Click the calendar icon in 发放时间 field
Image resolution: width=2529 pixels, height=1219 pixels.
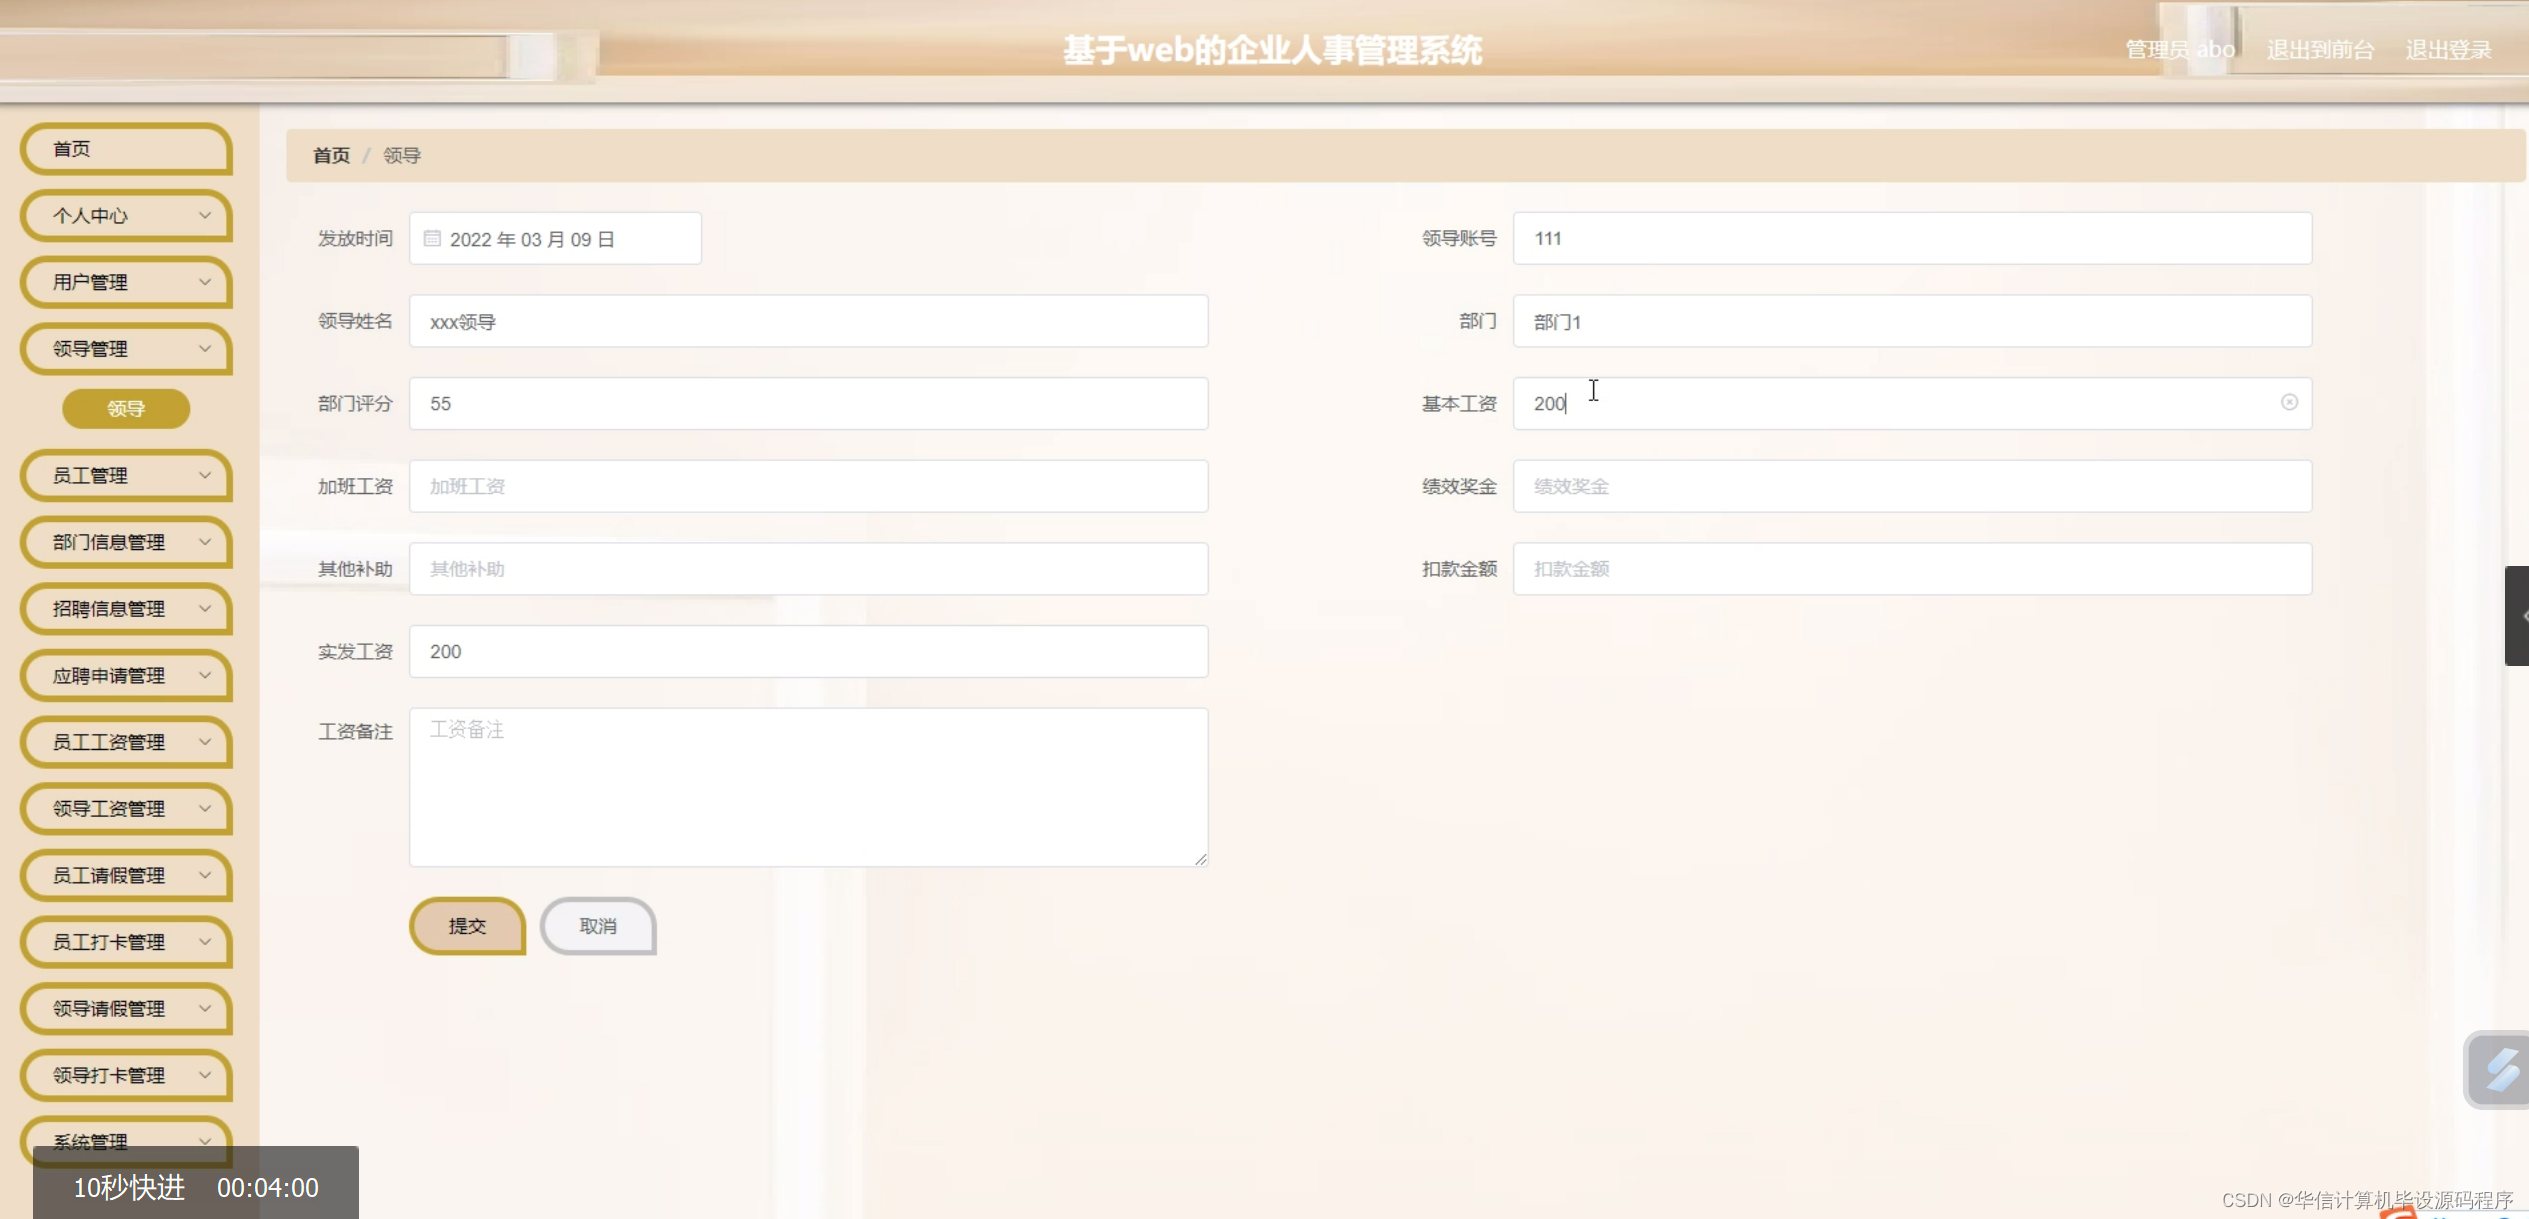tap(432, 239)
